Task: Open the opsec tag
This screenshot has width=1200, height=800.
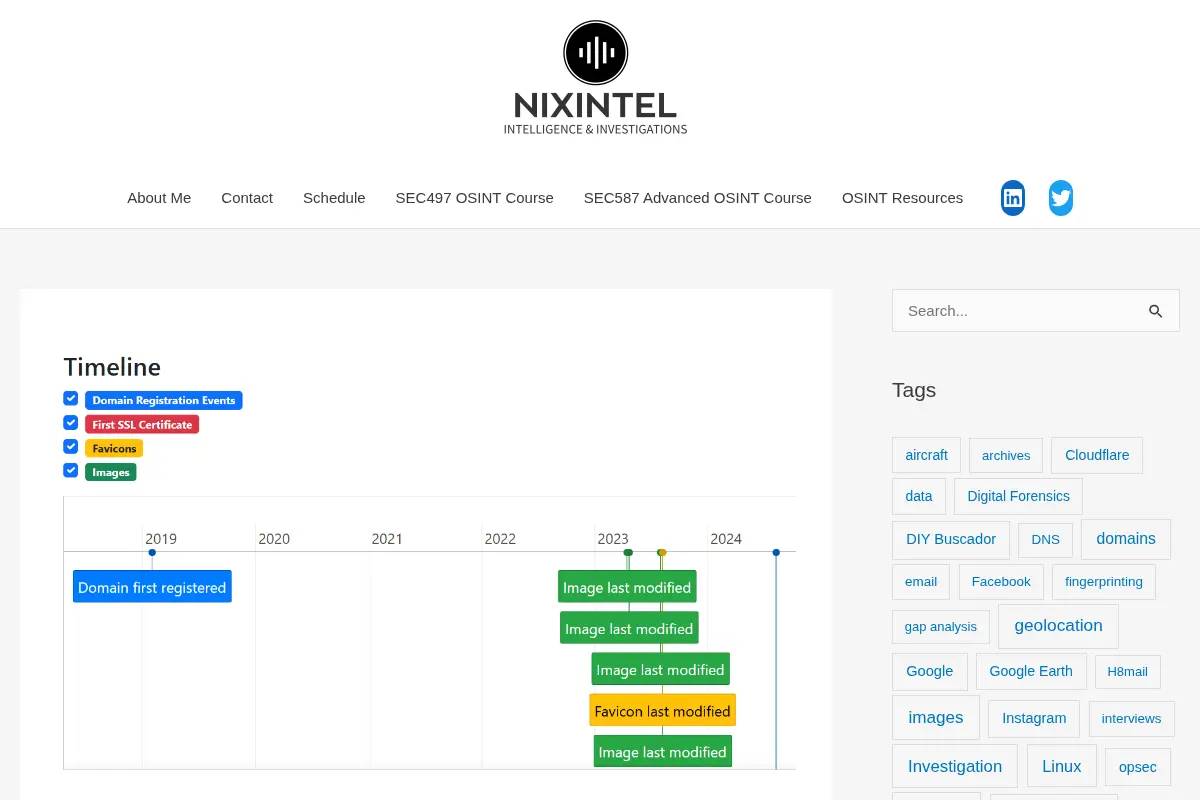Action: [x=1138, y=767]
